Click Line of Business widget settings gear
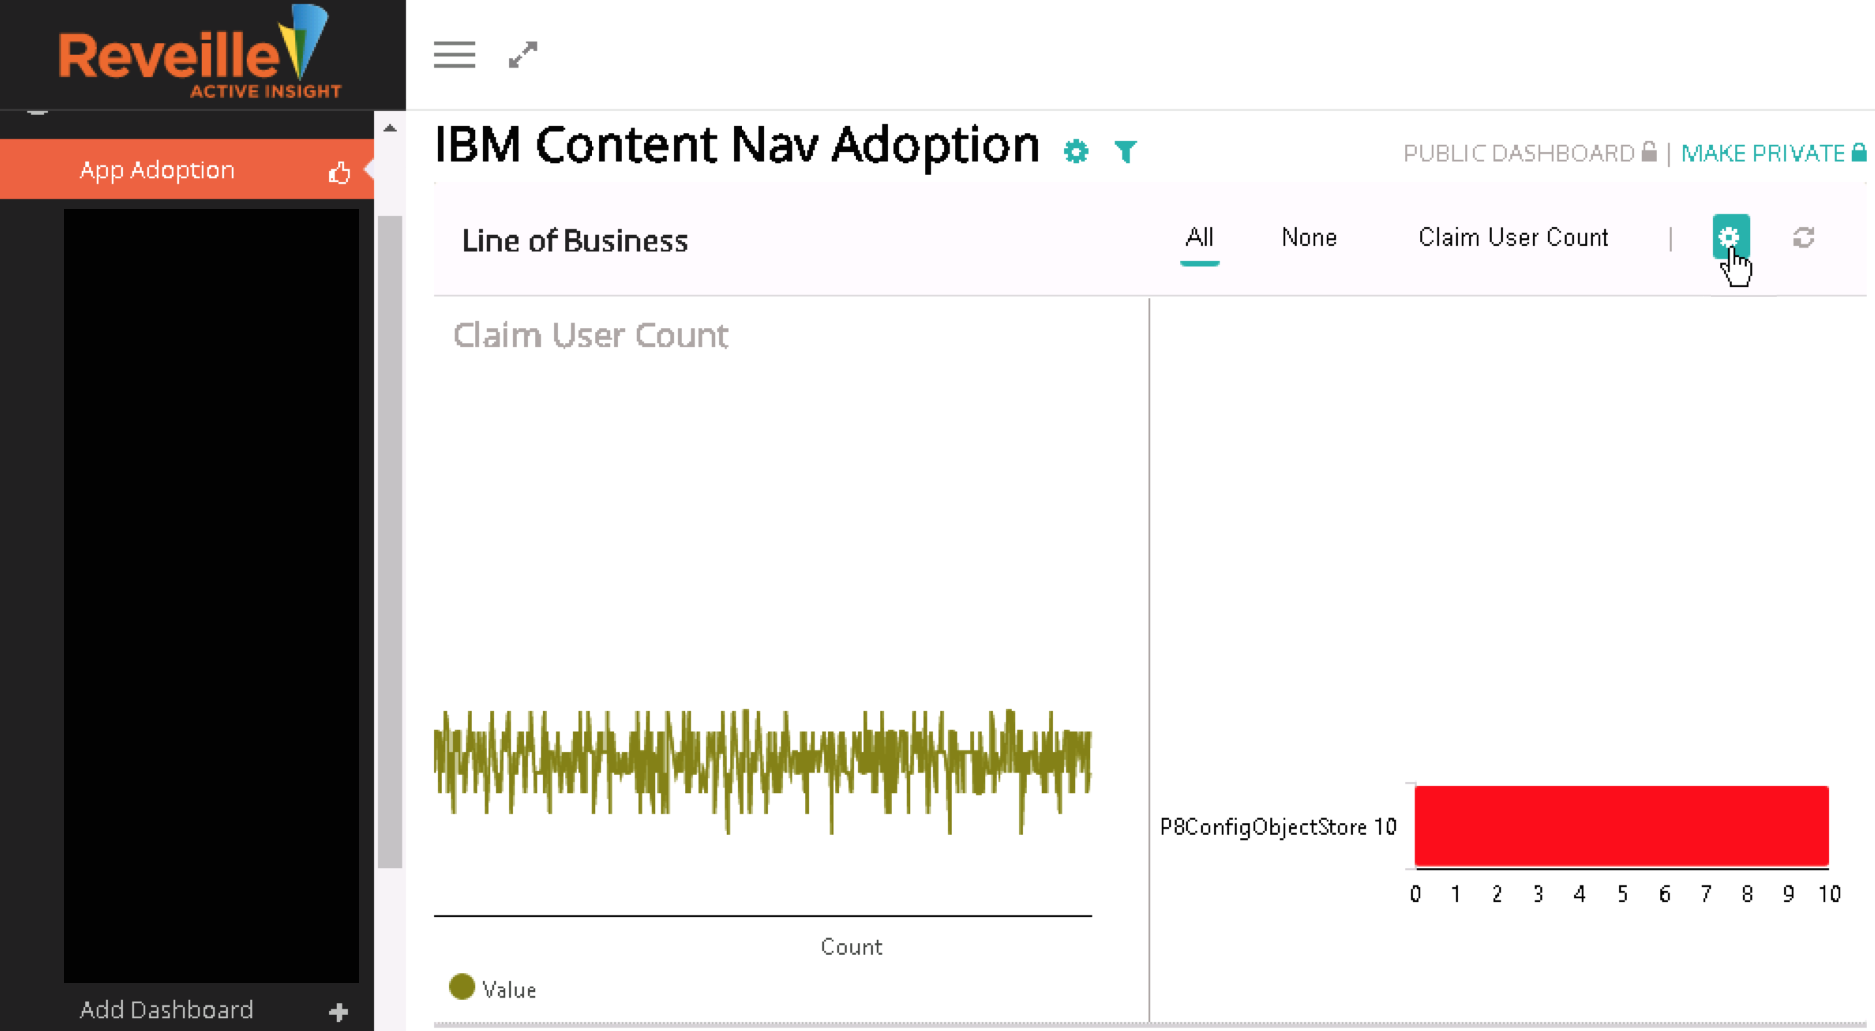 pyautogui.click(x=1730, y=237)
